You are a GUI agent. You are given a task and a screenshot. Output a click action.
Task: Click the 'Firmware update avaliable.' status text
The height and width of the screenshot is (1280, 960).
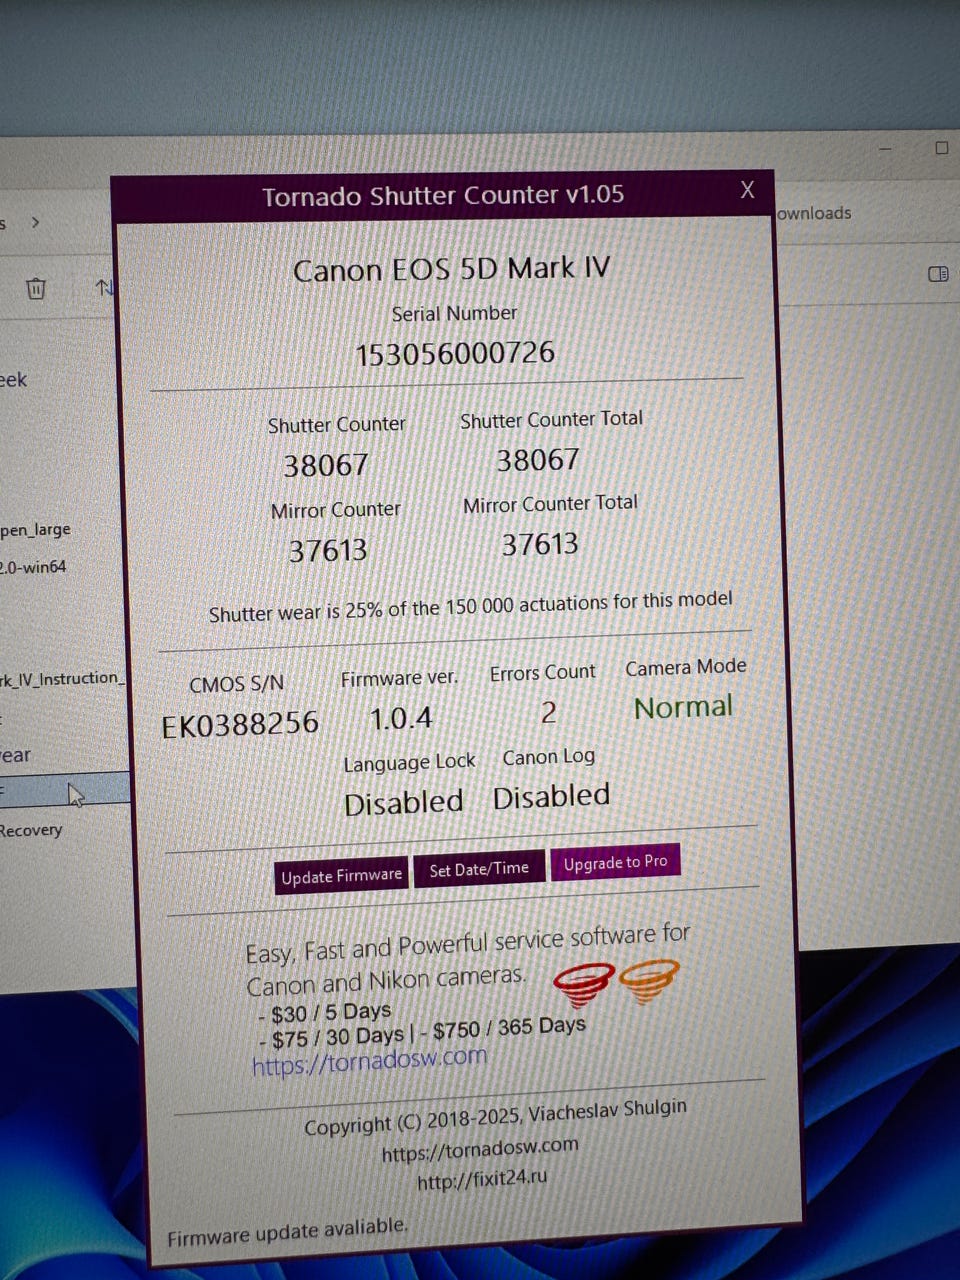[x=288, y=1232]
